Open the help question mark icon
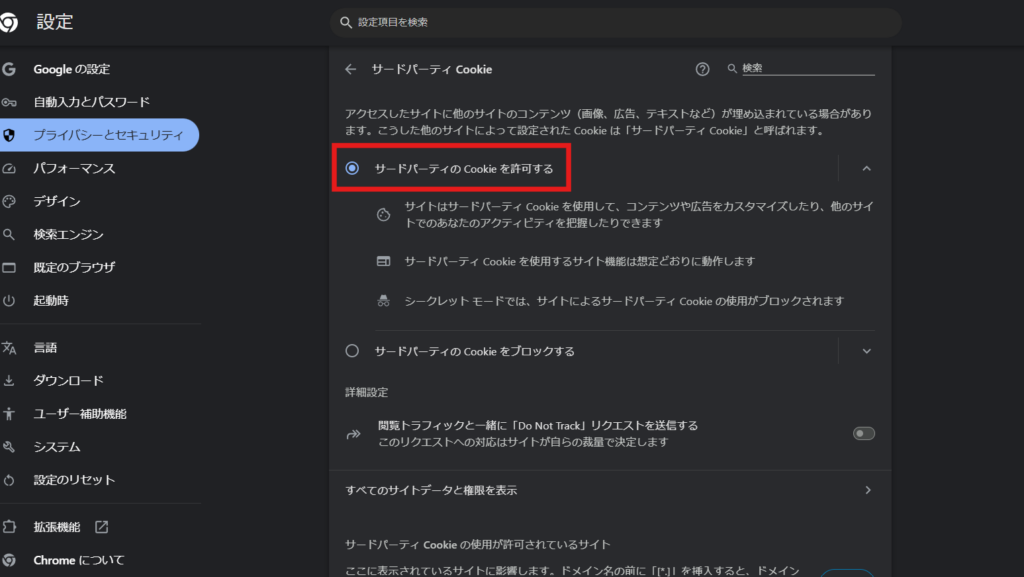Image resolution: width=1024 pixels, height=577 pixels. click(702, 69)
